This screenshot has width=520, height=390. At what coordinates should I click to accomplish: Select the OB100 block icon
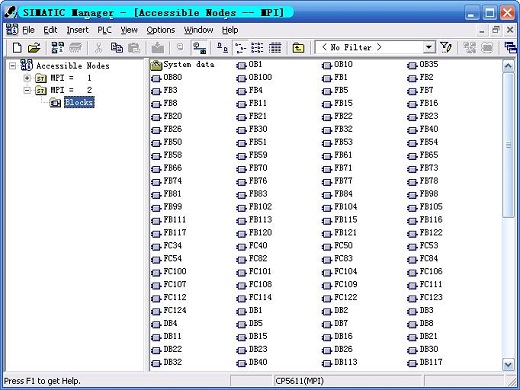[241, 78]
